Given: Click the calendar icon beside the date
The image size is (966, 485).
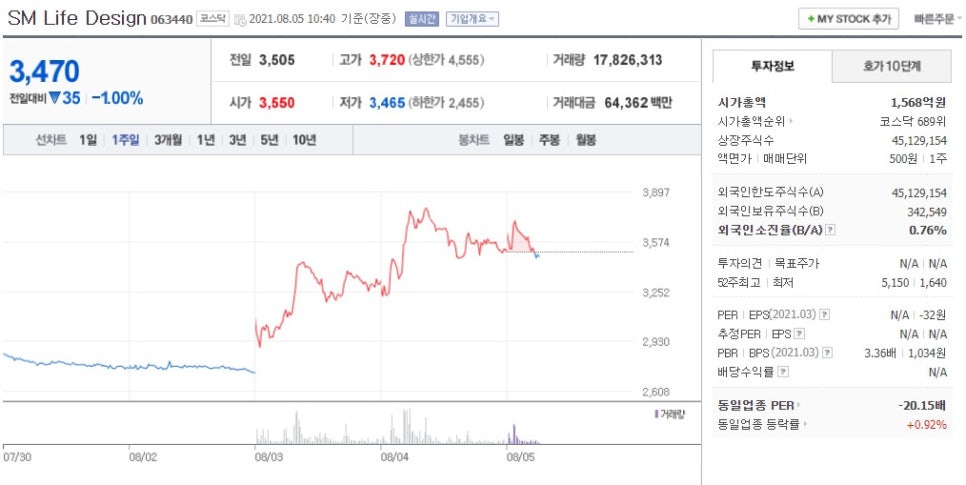Looking at the screenshot, I should [239, 19].
